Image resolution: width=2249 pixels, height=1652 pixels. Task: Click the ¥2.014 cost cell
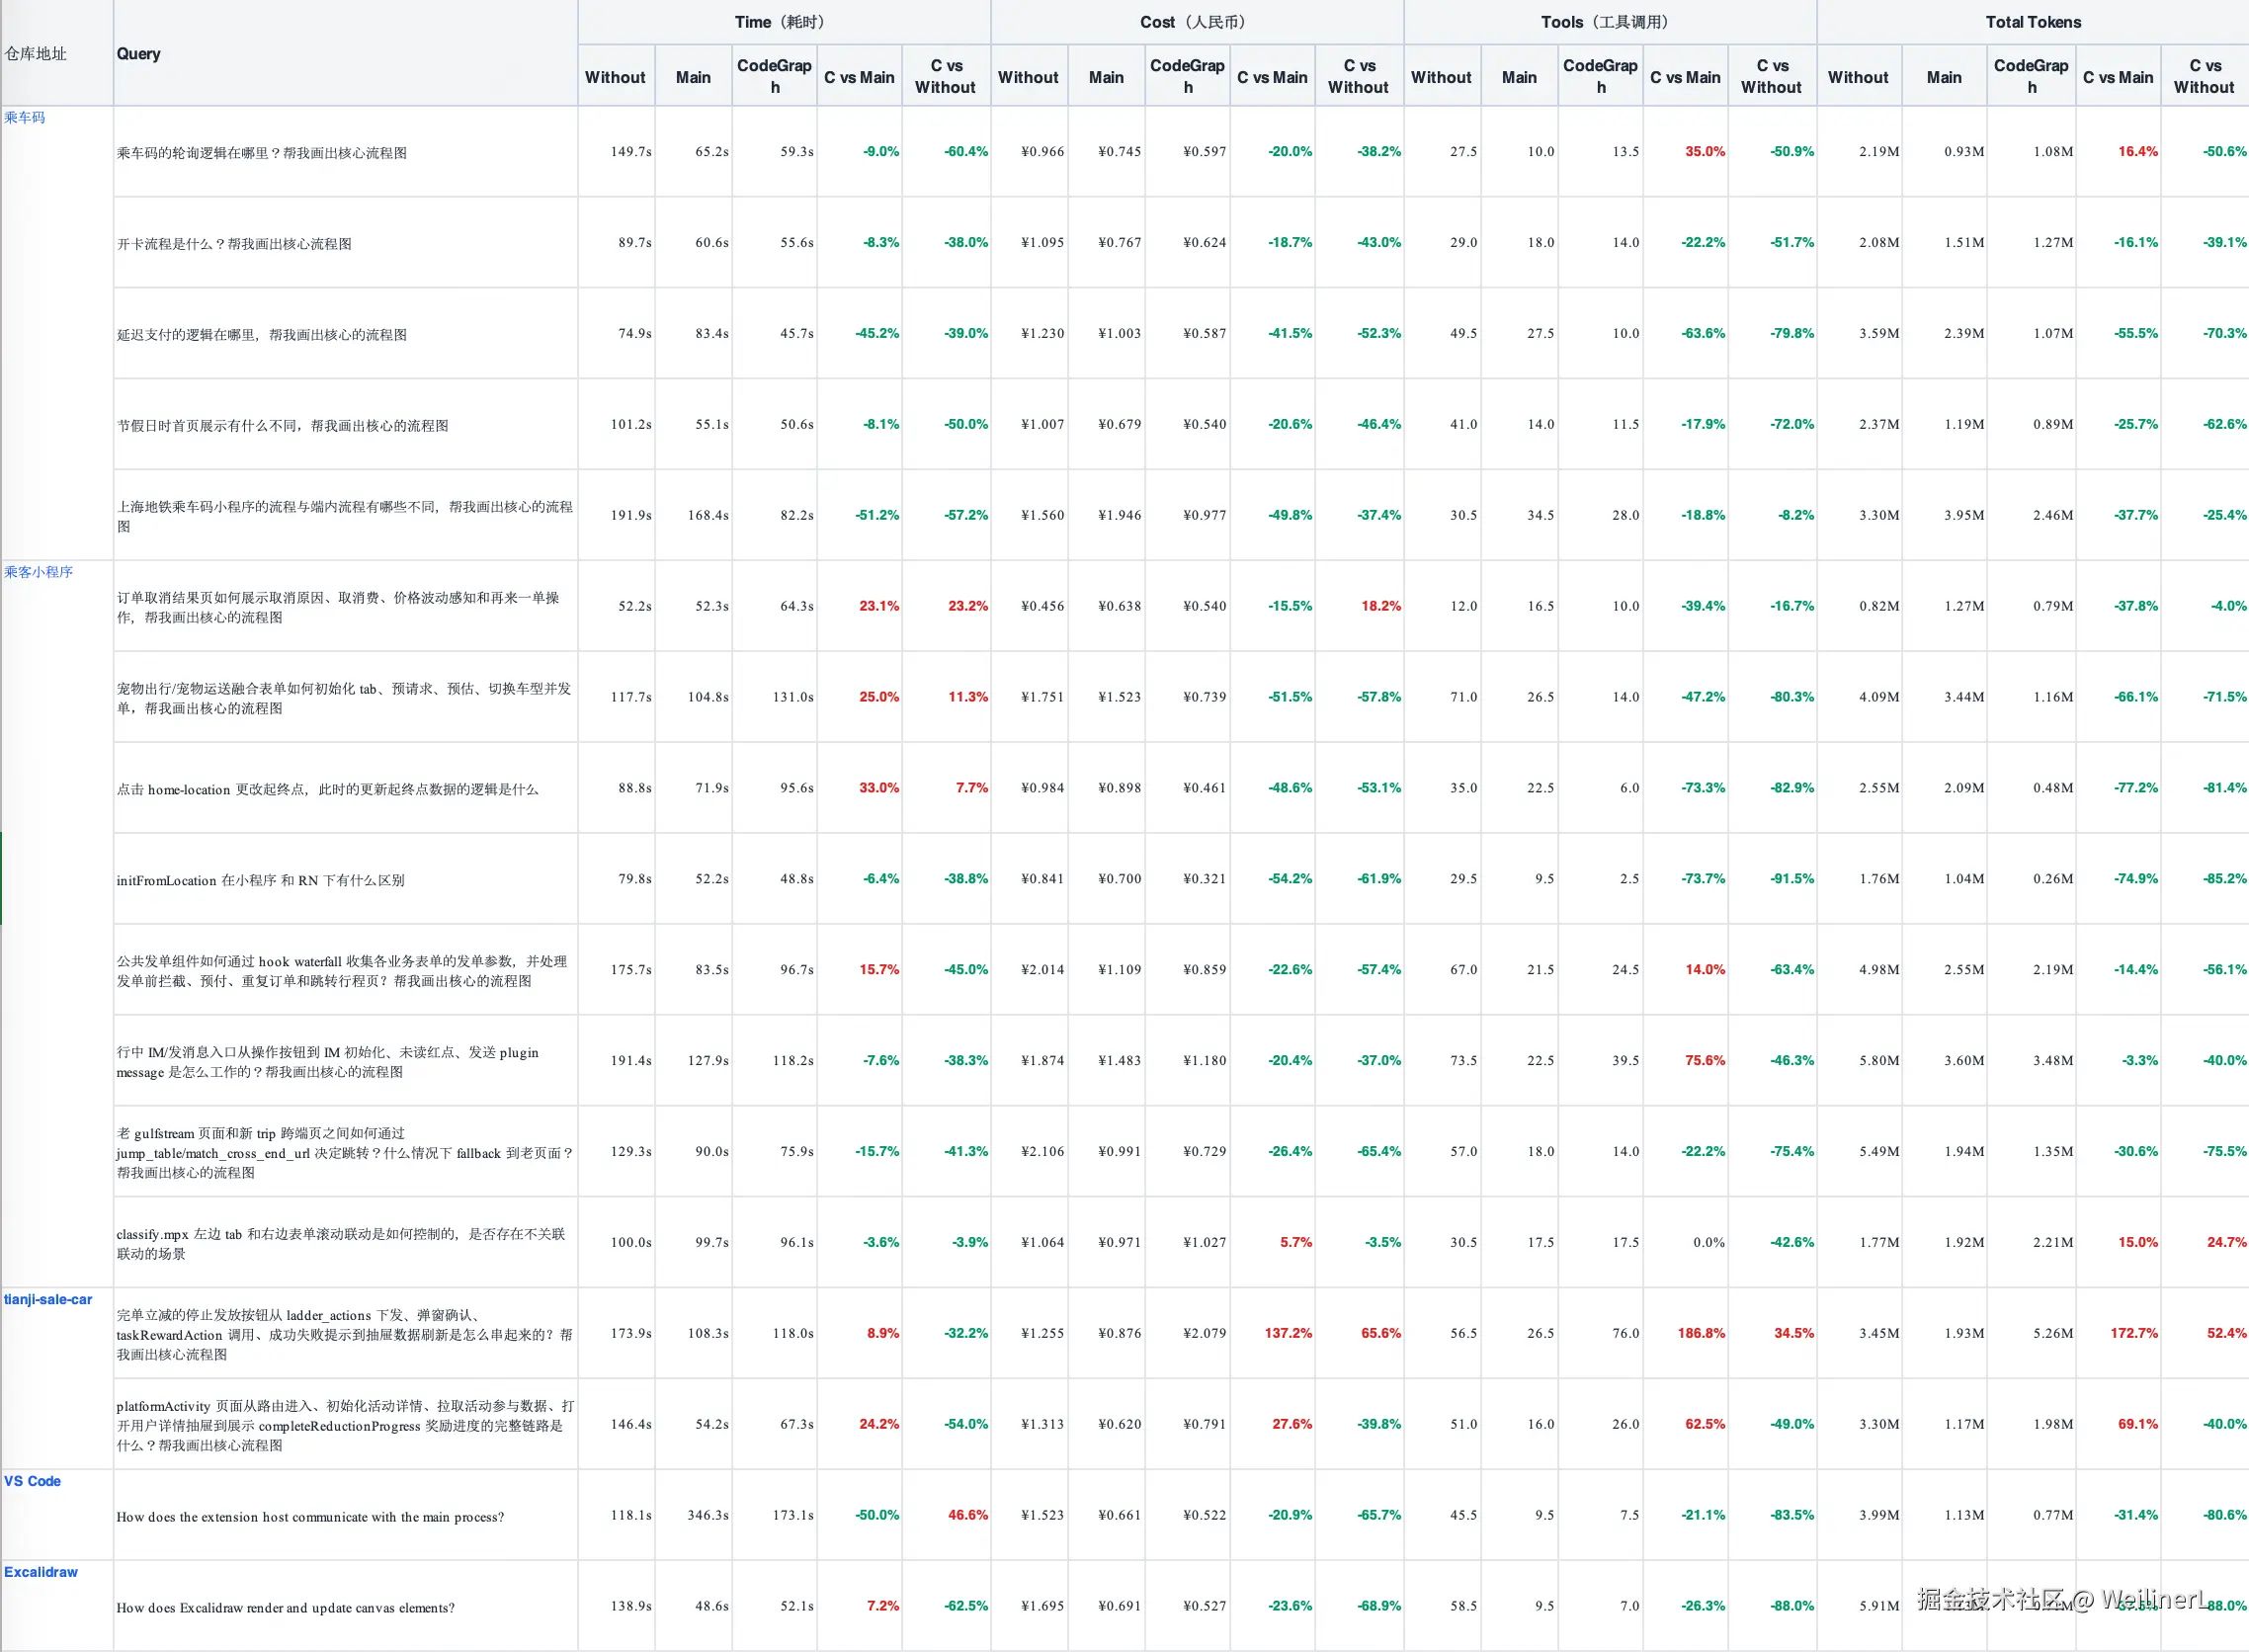1043,970
